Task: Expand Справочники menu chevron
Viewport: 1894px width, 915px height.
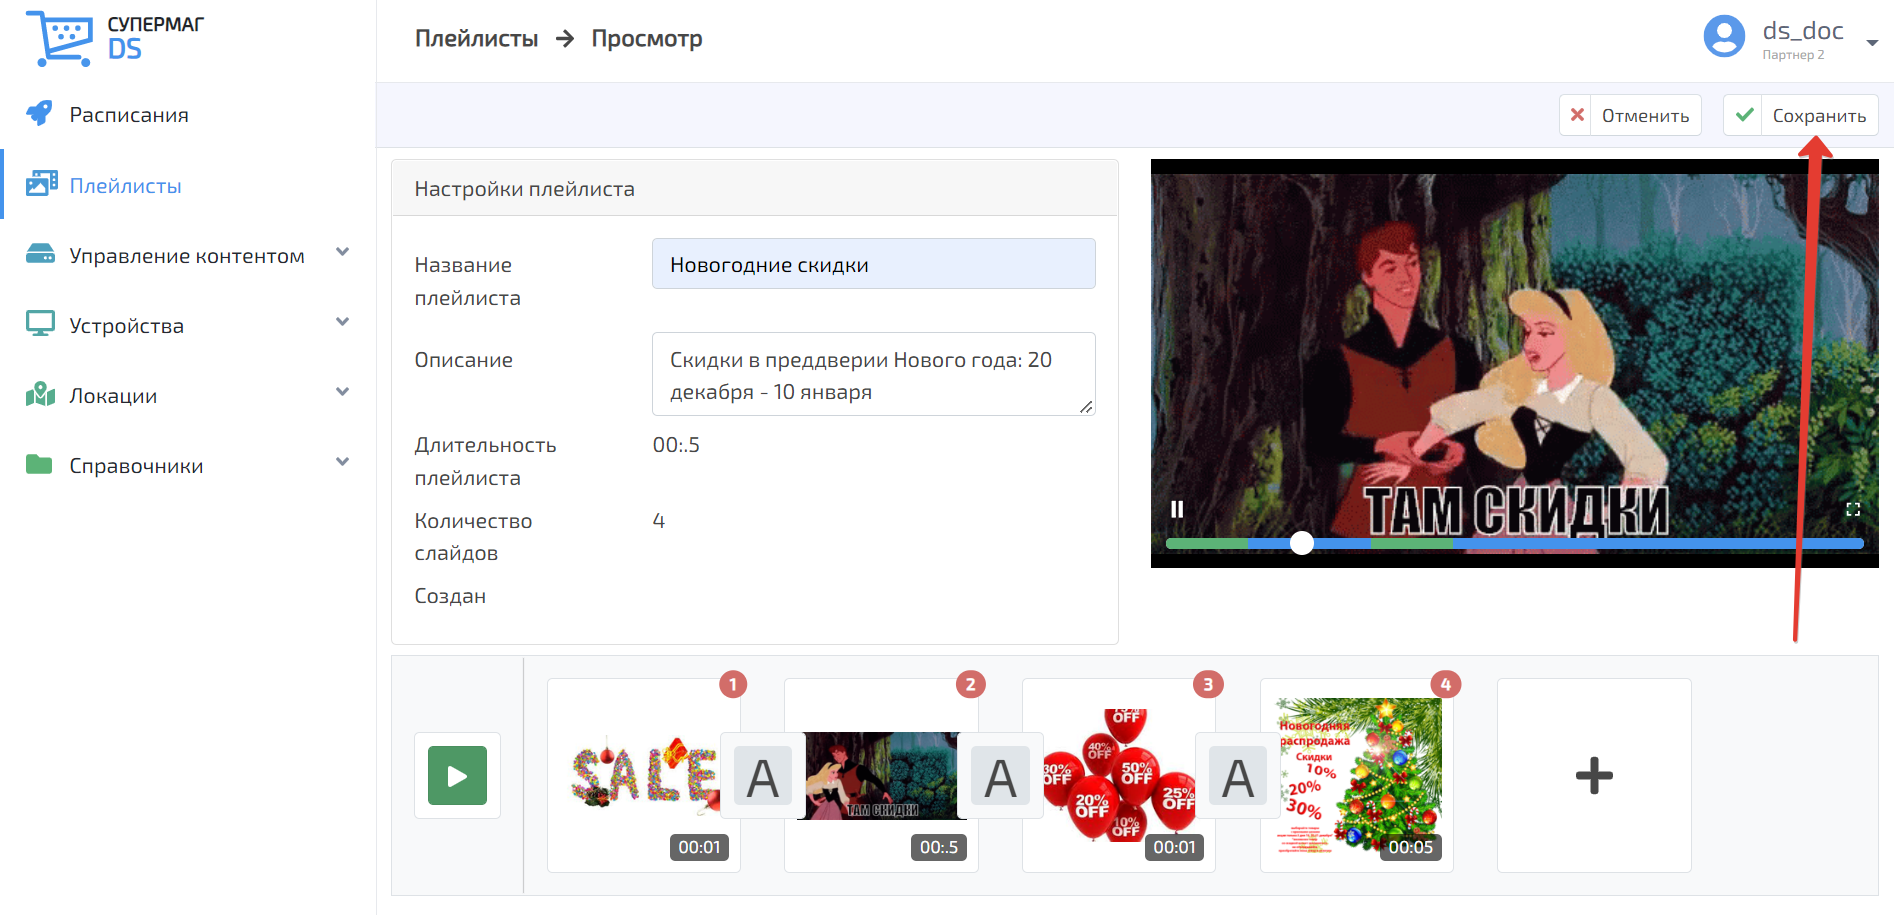Action: pyautogui.click(x=342, y=462)
